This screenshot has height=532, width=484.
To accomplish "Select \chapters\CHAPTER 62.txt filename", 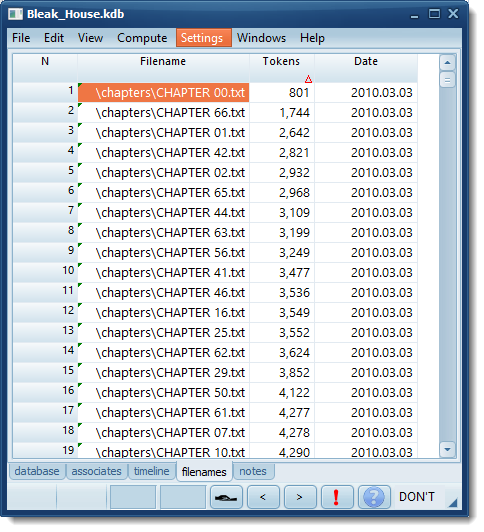I will [x=163, y=353].
